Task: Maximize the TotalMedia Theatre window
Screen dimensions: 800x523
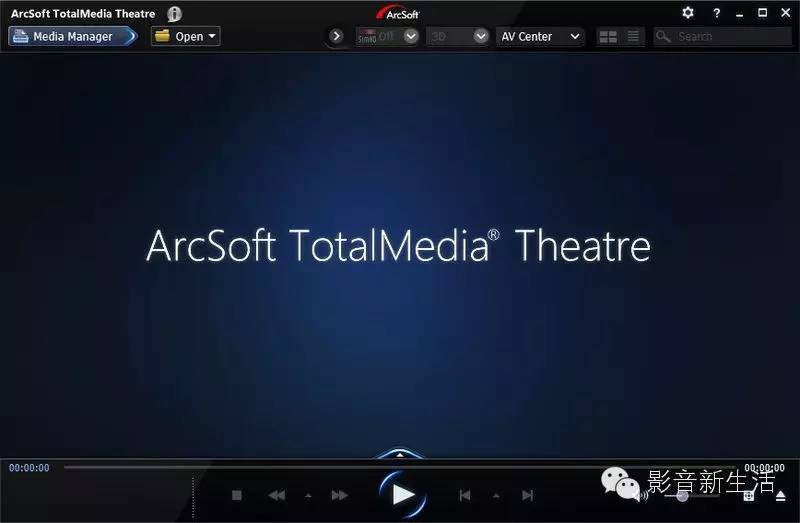Action: tap(762, 13)
